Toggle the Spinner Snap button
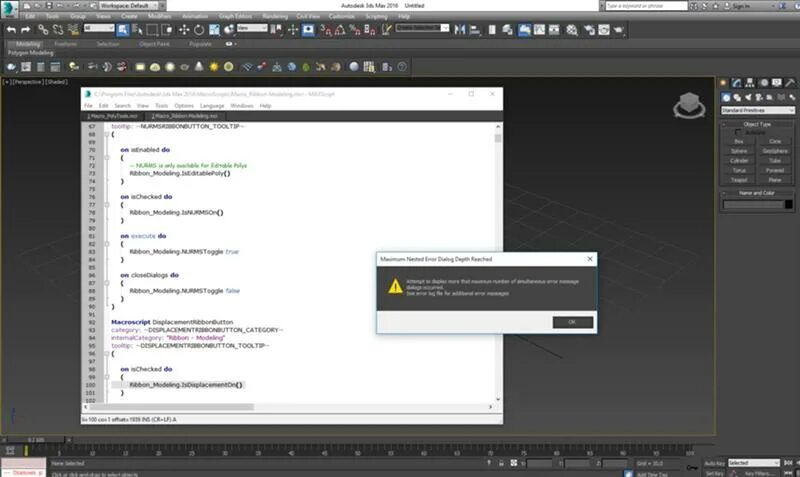Screen dimensions: 800x477 (x=370, y=30)
